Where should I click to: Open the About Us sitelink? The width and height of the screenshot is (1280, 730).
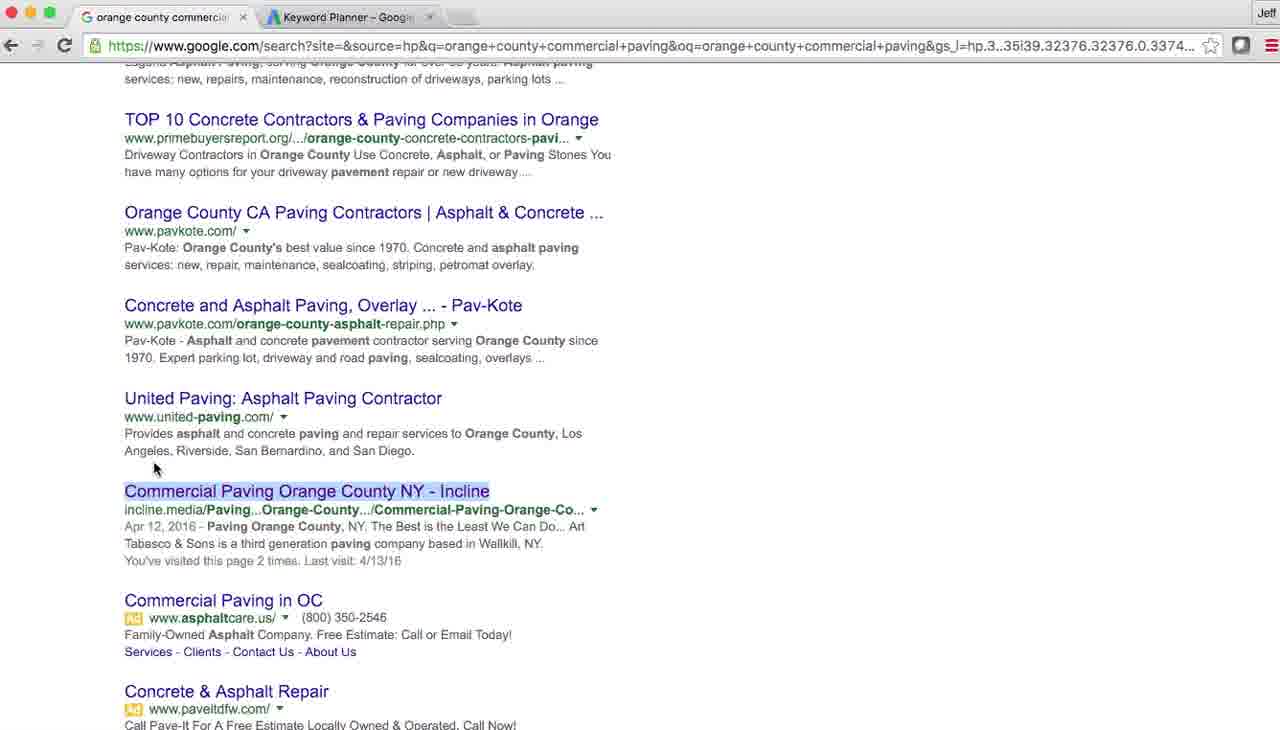[x=330, y=652]
